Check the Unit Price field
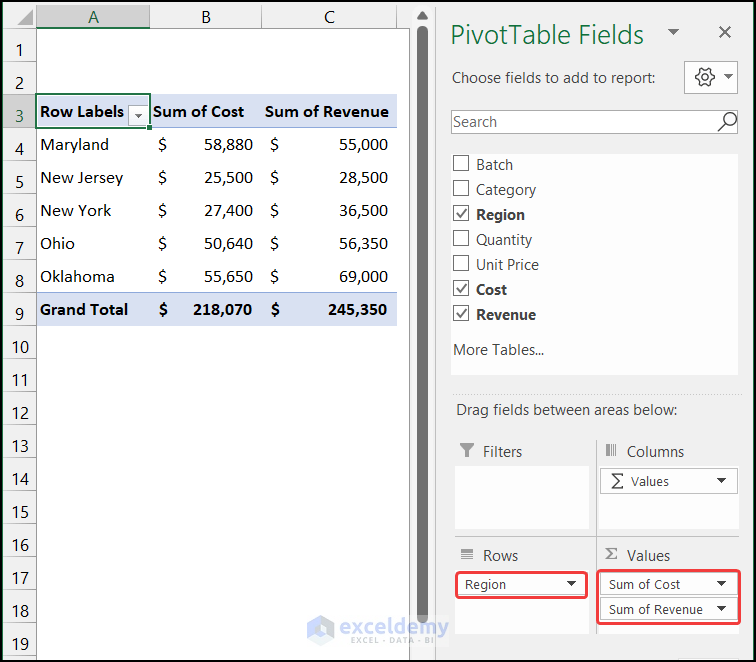Viewport: 756px width, 662px height. coord(461,264)
